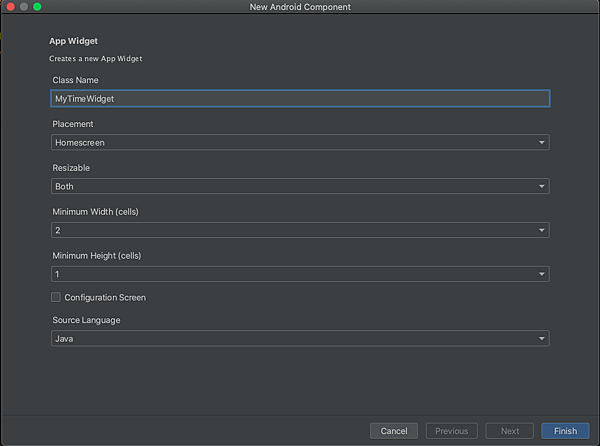
Task: Click the disabled Previous button
Action: pos(452,431)
